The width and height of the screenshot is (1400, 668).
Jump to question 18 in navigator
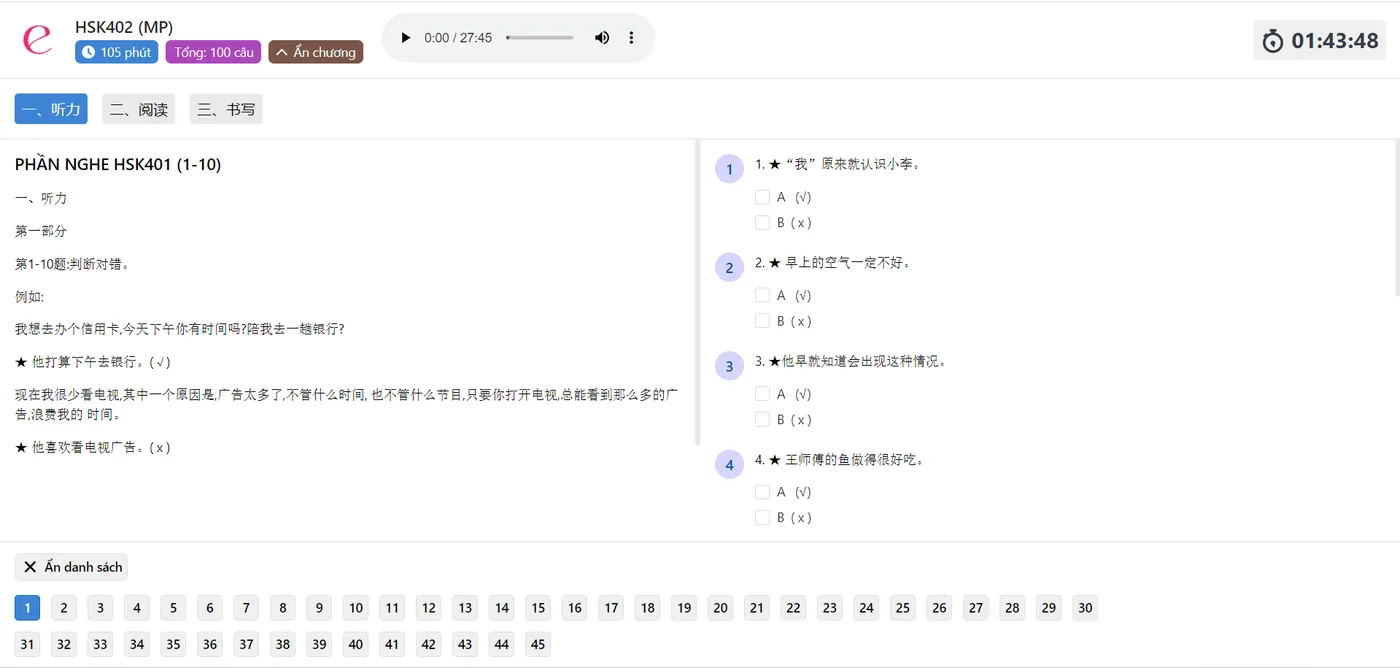(x=648, y=608)
